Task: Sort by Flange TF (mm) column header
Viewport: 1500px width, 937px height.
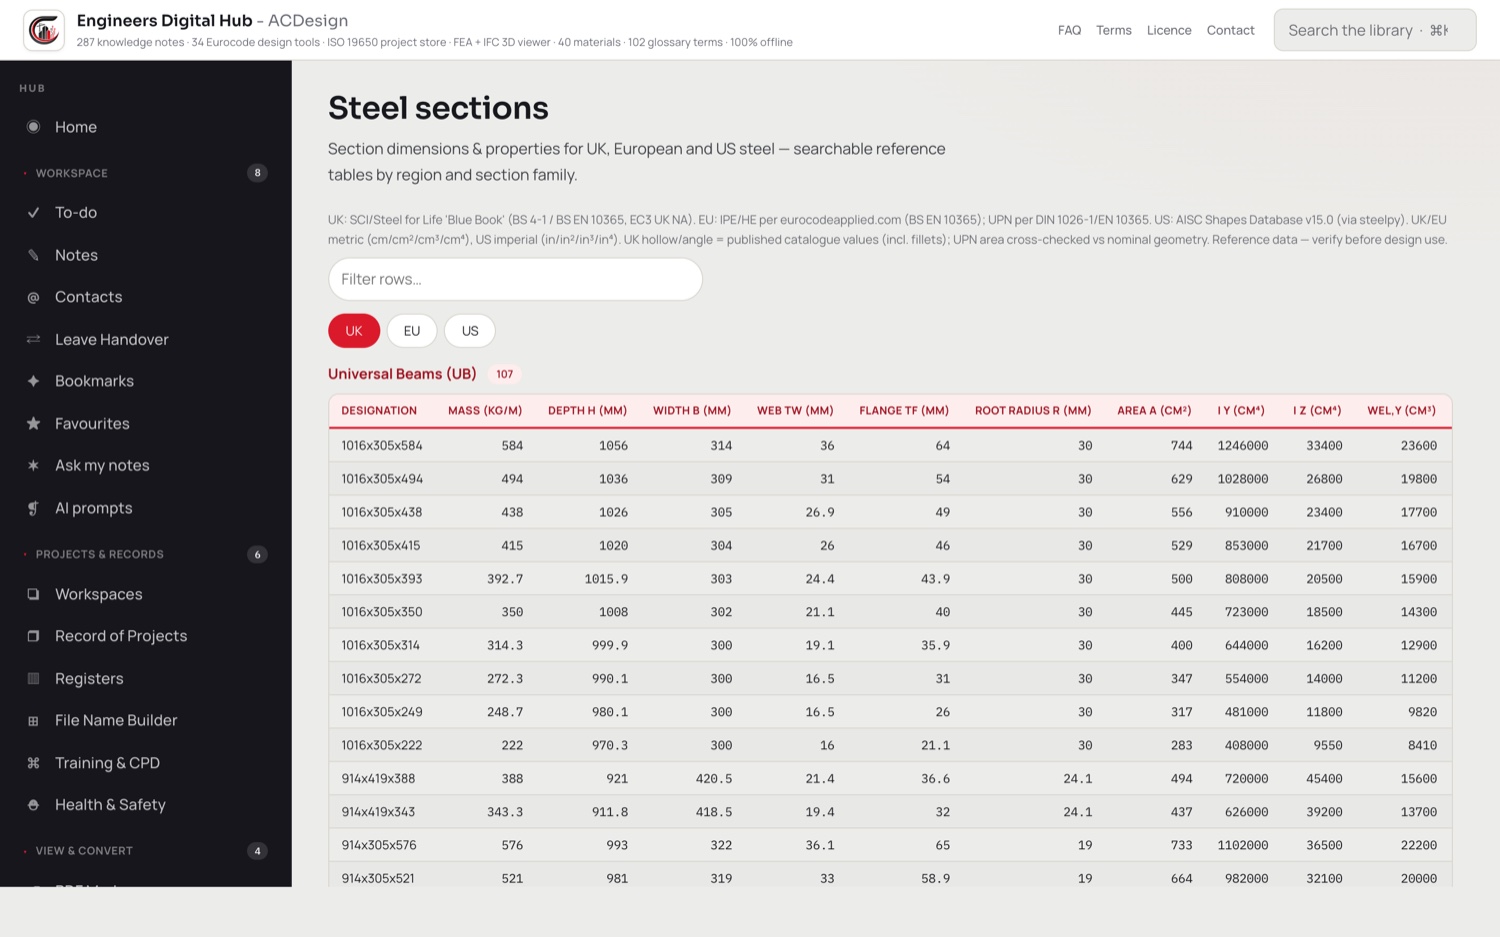Action: point(904,410)
